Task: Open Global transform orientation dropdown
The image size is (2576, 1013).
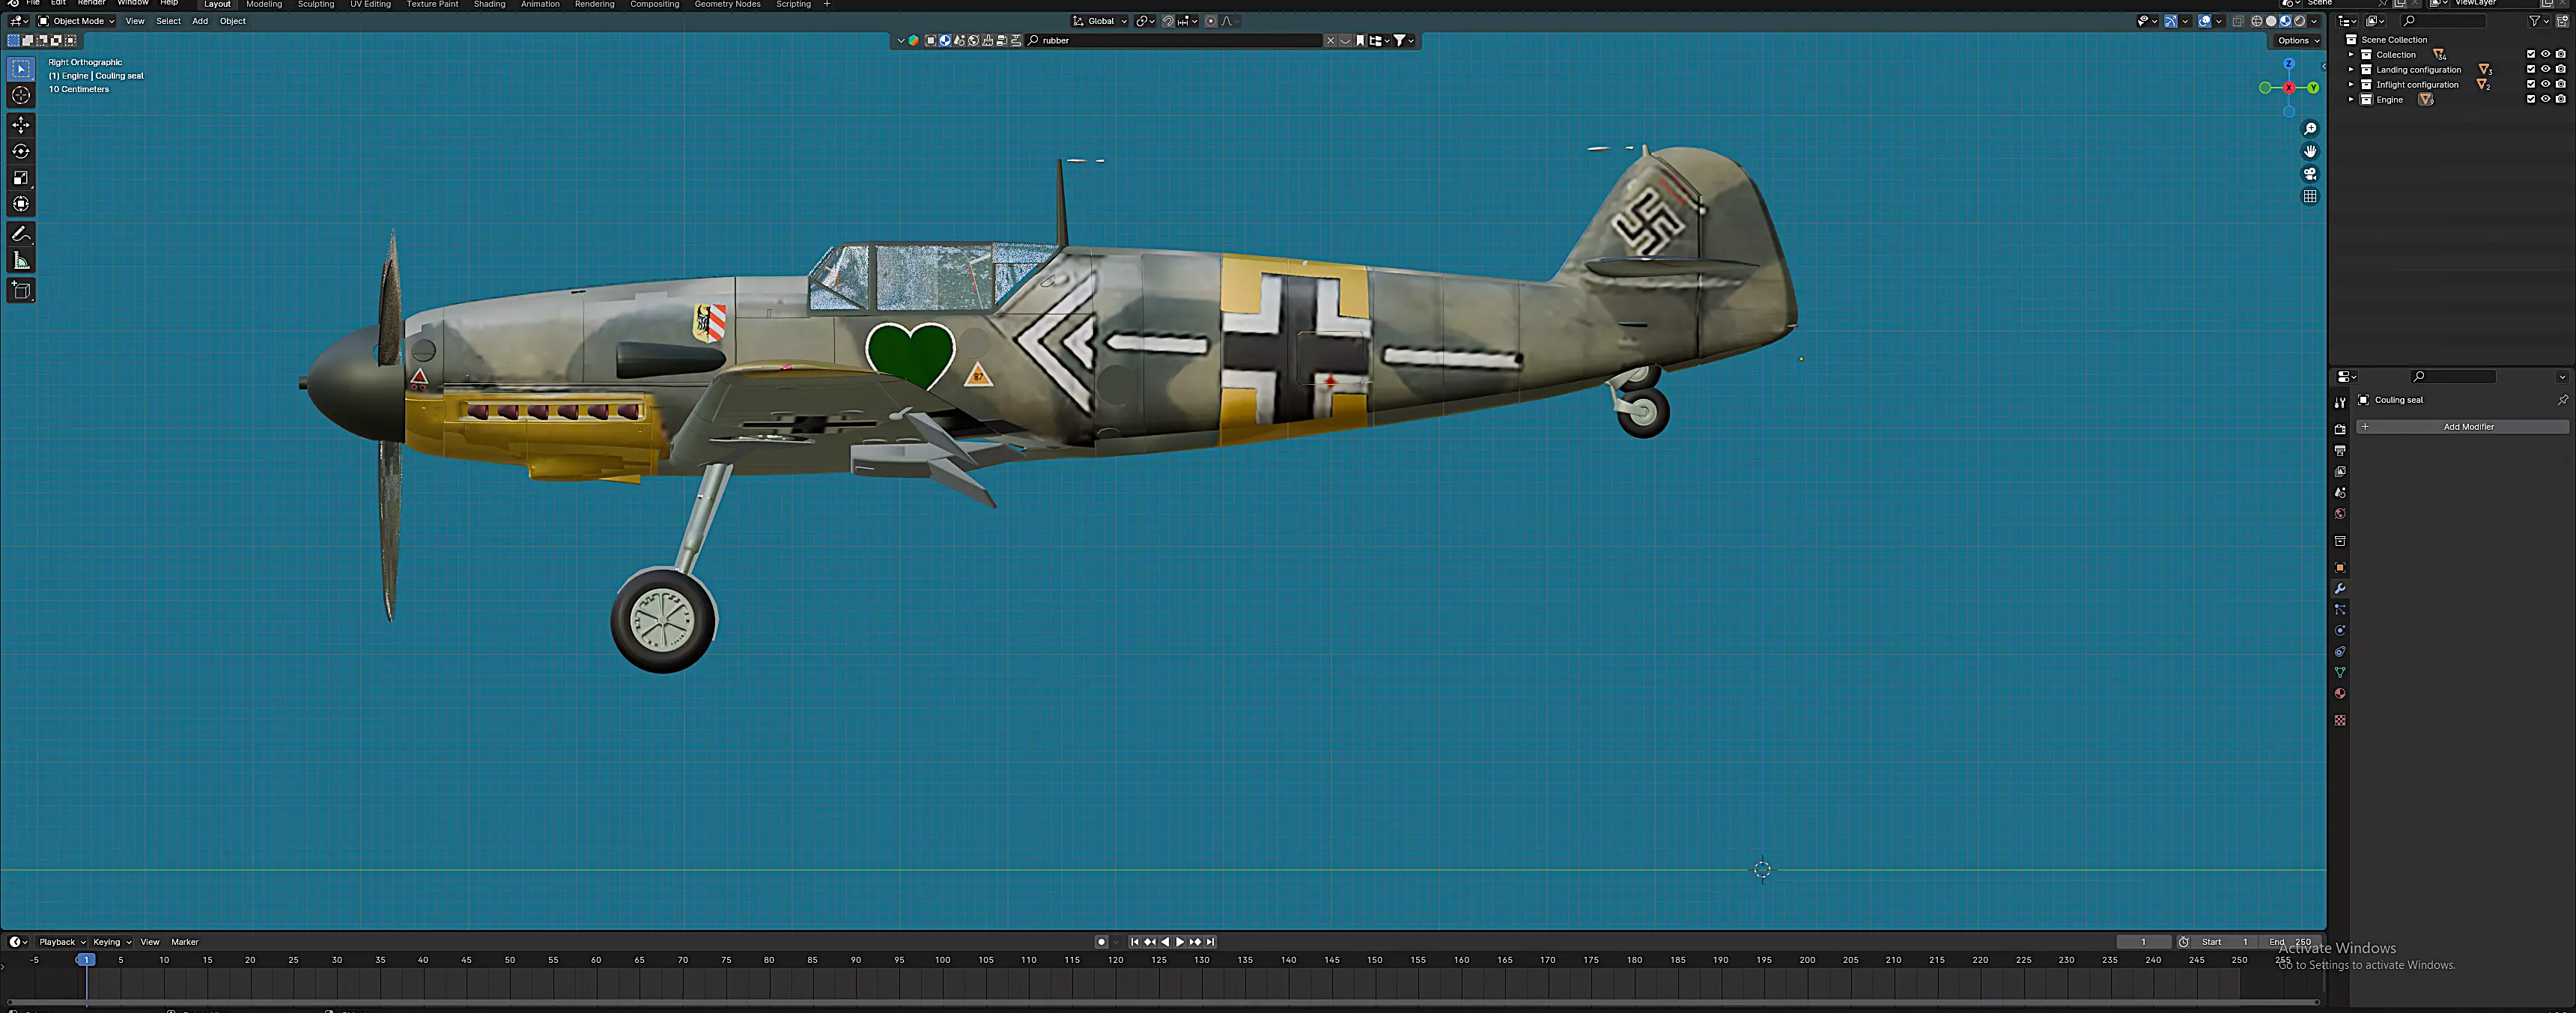Action: 1100,21
